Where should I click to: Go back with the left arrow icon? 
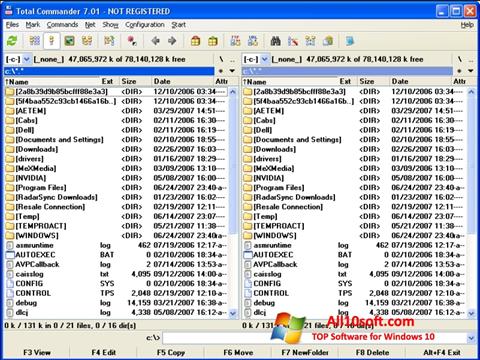click(x=155, y=41)
